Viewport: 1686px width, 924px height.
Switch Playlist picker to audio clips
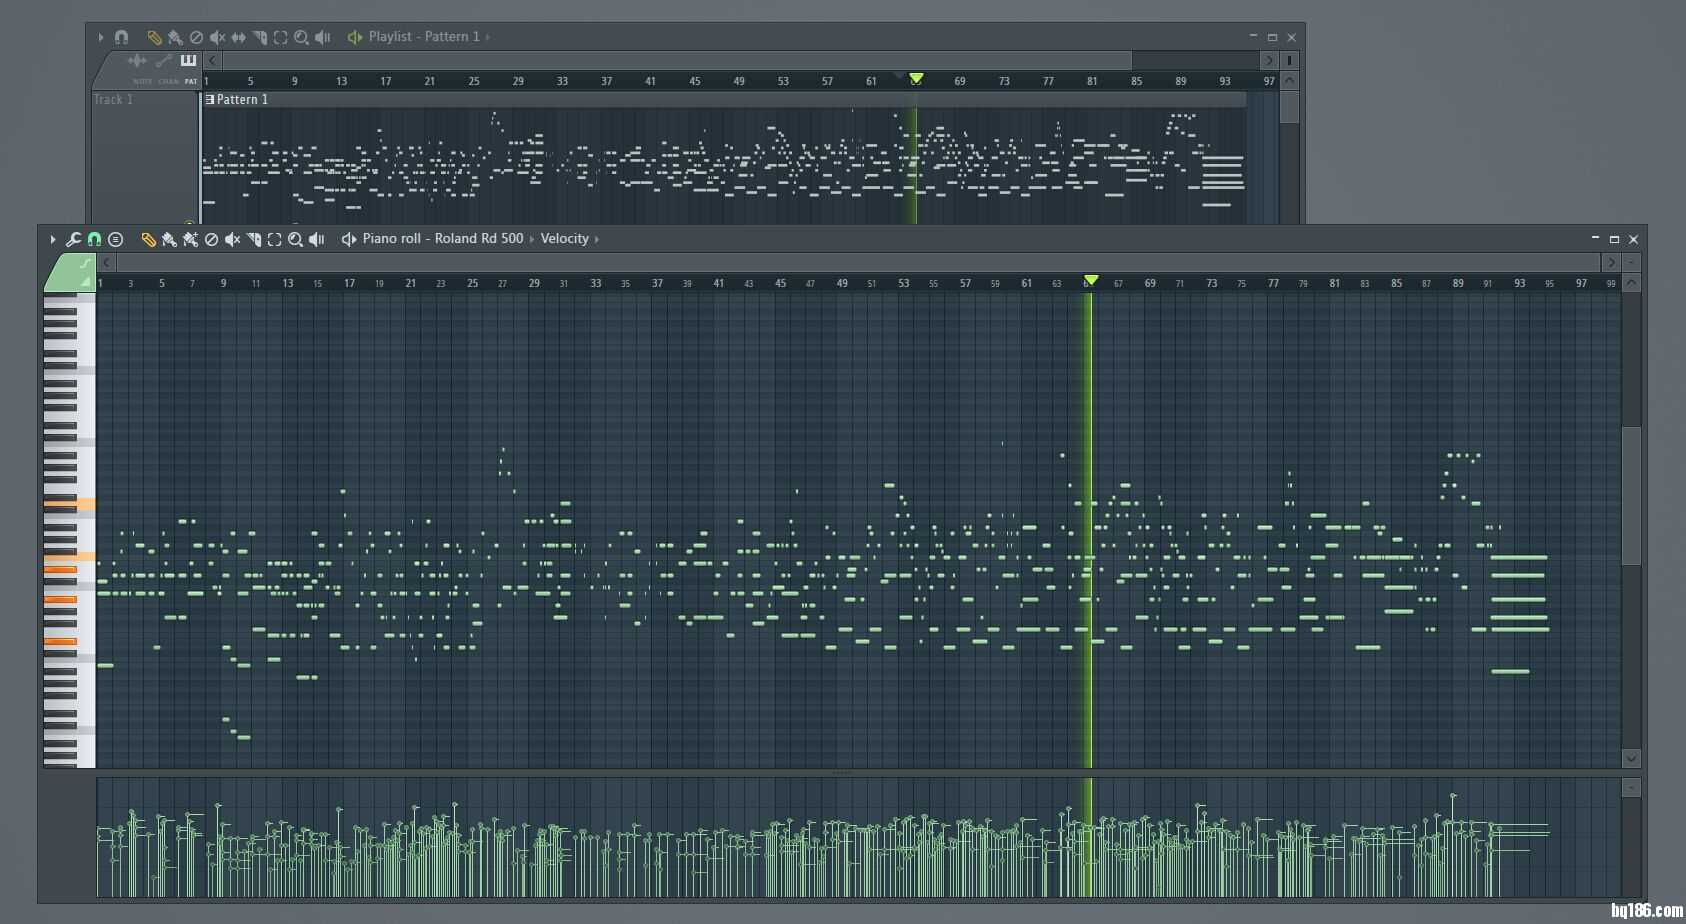point(137,61)
